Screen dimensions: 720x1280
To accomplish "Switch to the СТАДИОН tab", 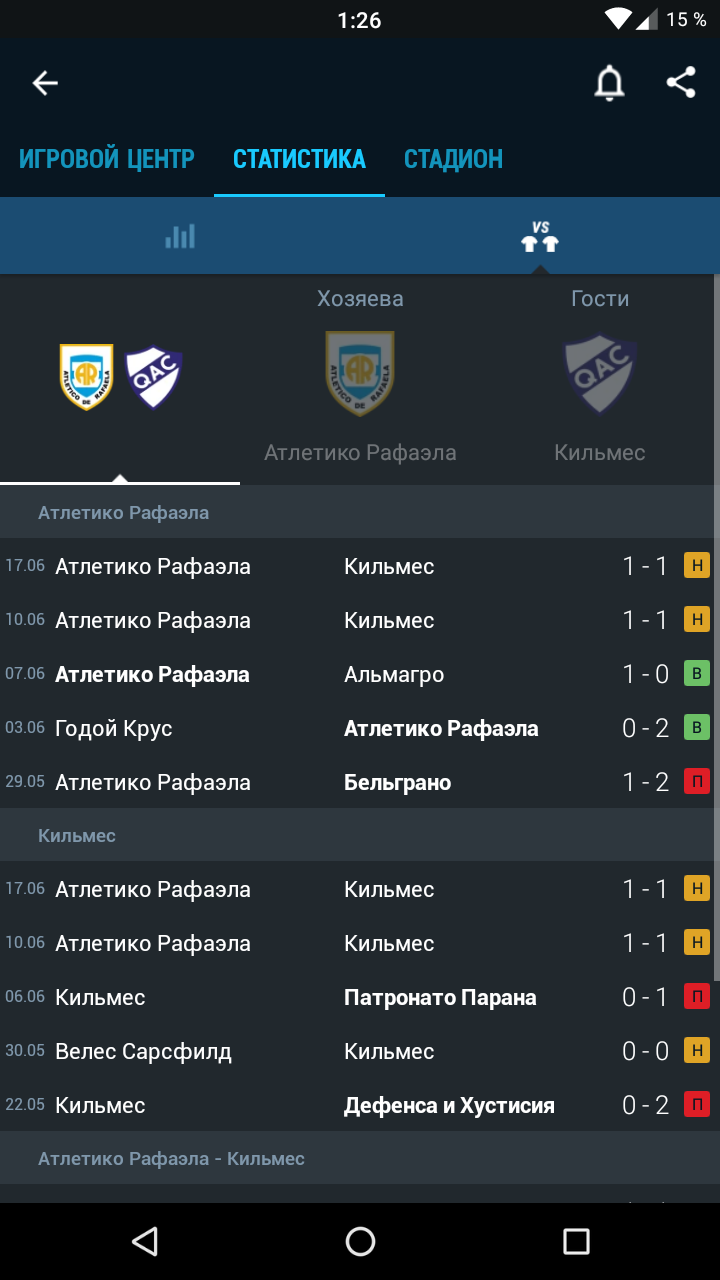I will [453, 159].
